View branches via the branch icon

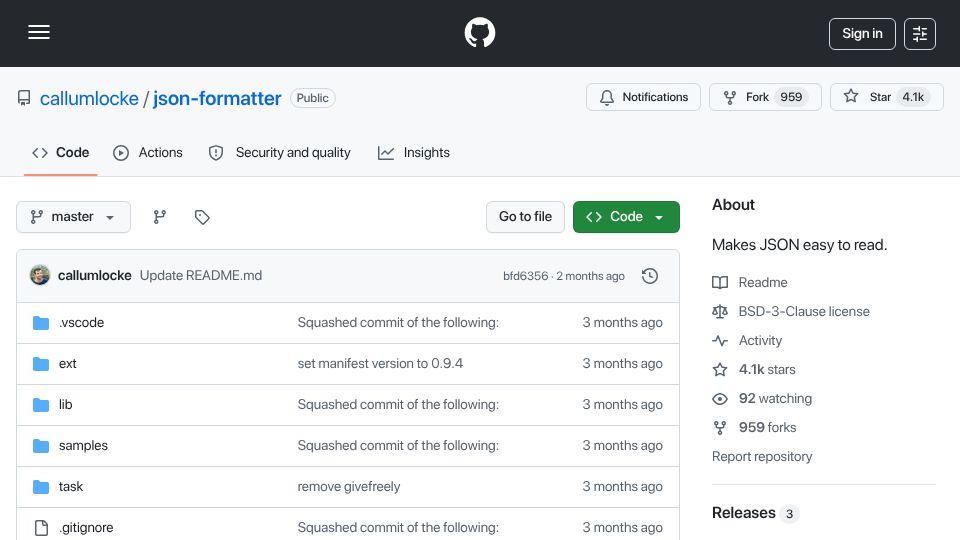click(160, 217)
